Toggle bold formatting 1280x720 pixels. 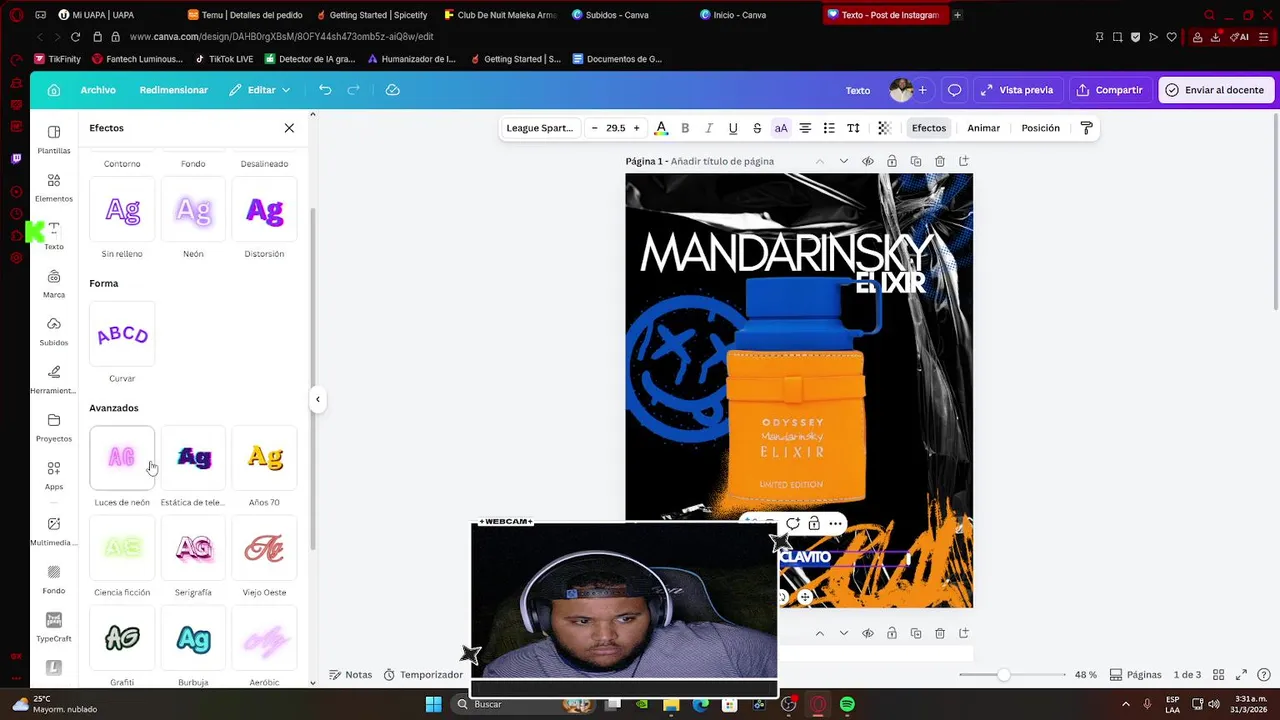[x=685, y=128]
